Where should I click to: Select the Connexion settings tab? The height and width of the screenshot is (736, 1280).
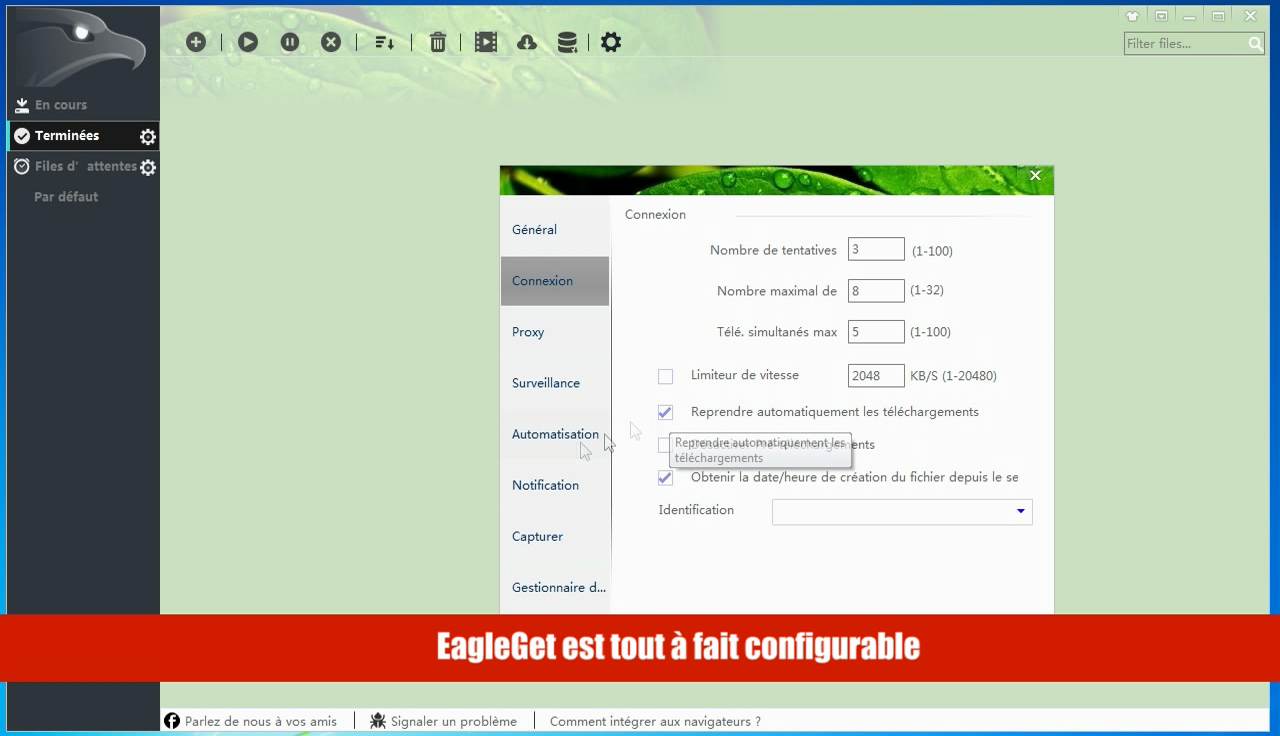click(x=555, y=281)
